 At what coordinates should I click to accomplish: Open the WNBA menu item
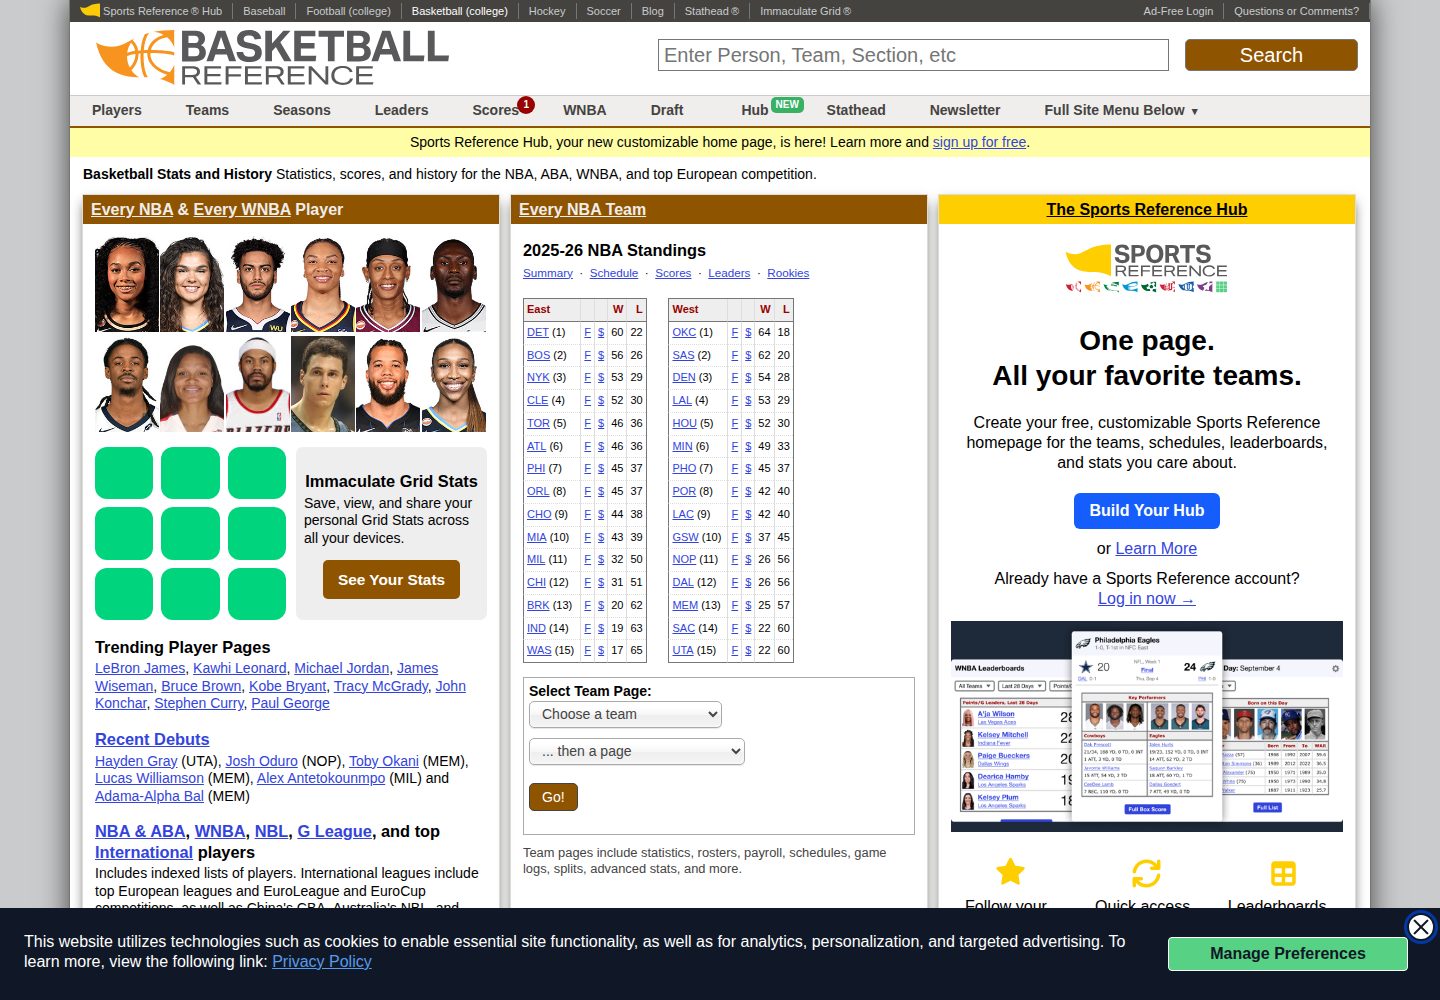pyautogui.click(x=585, y=110)
